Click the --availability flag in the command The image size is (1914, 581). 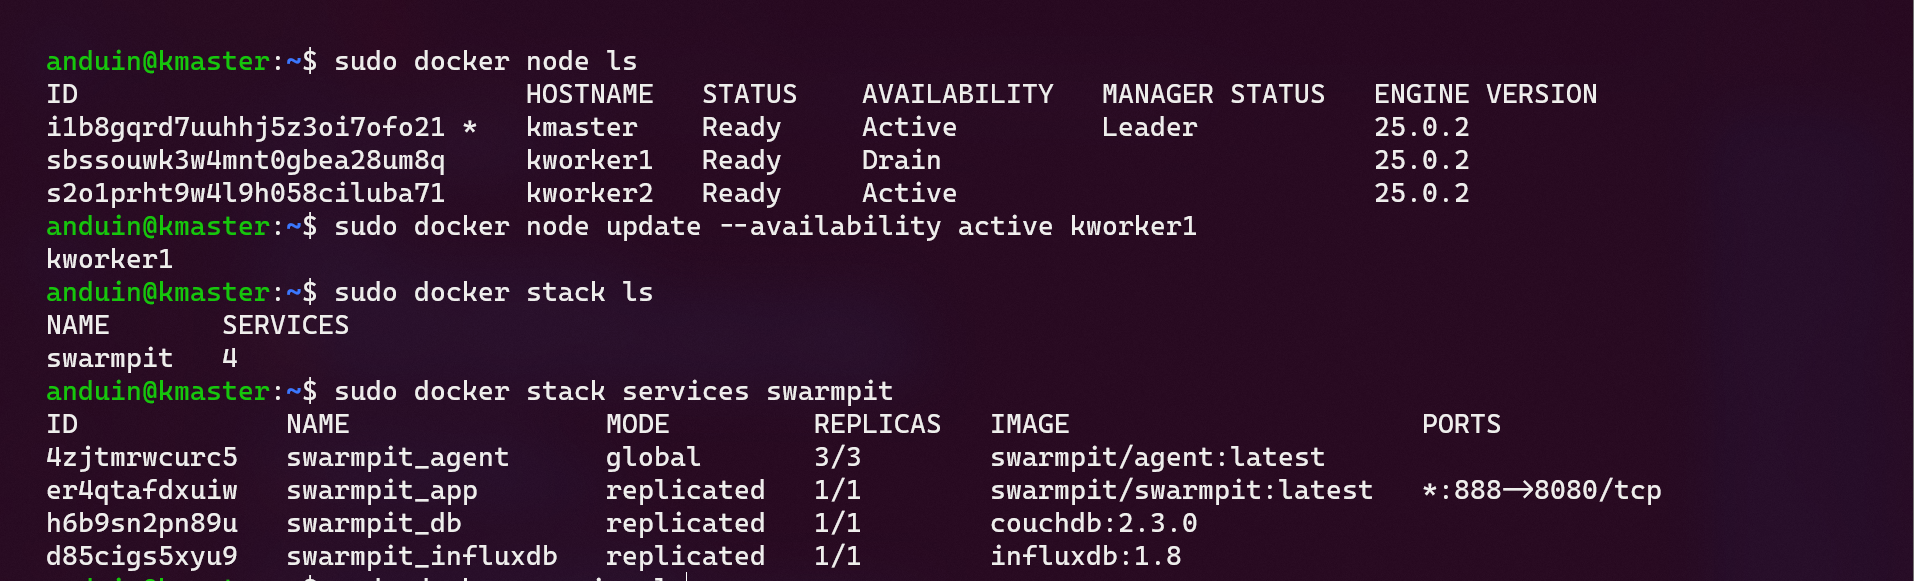click(x=830, y=226)
